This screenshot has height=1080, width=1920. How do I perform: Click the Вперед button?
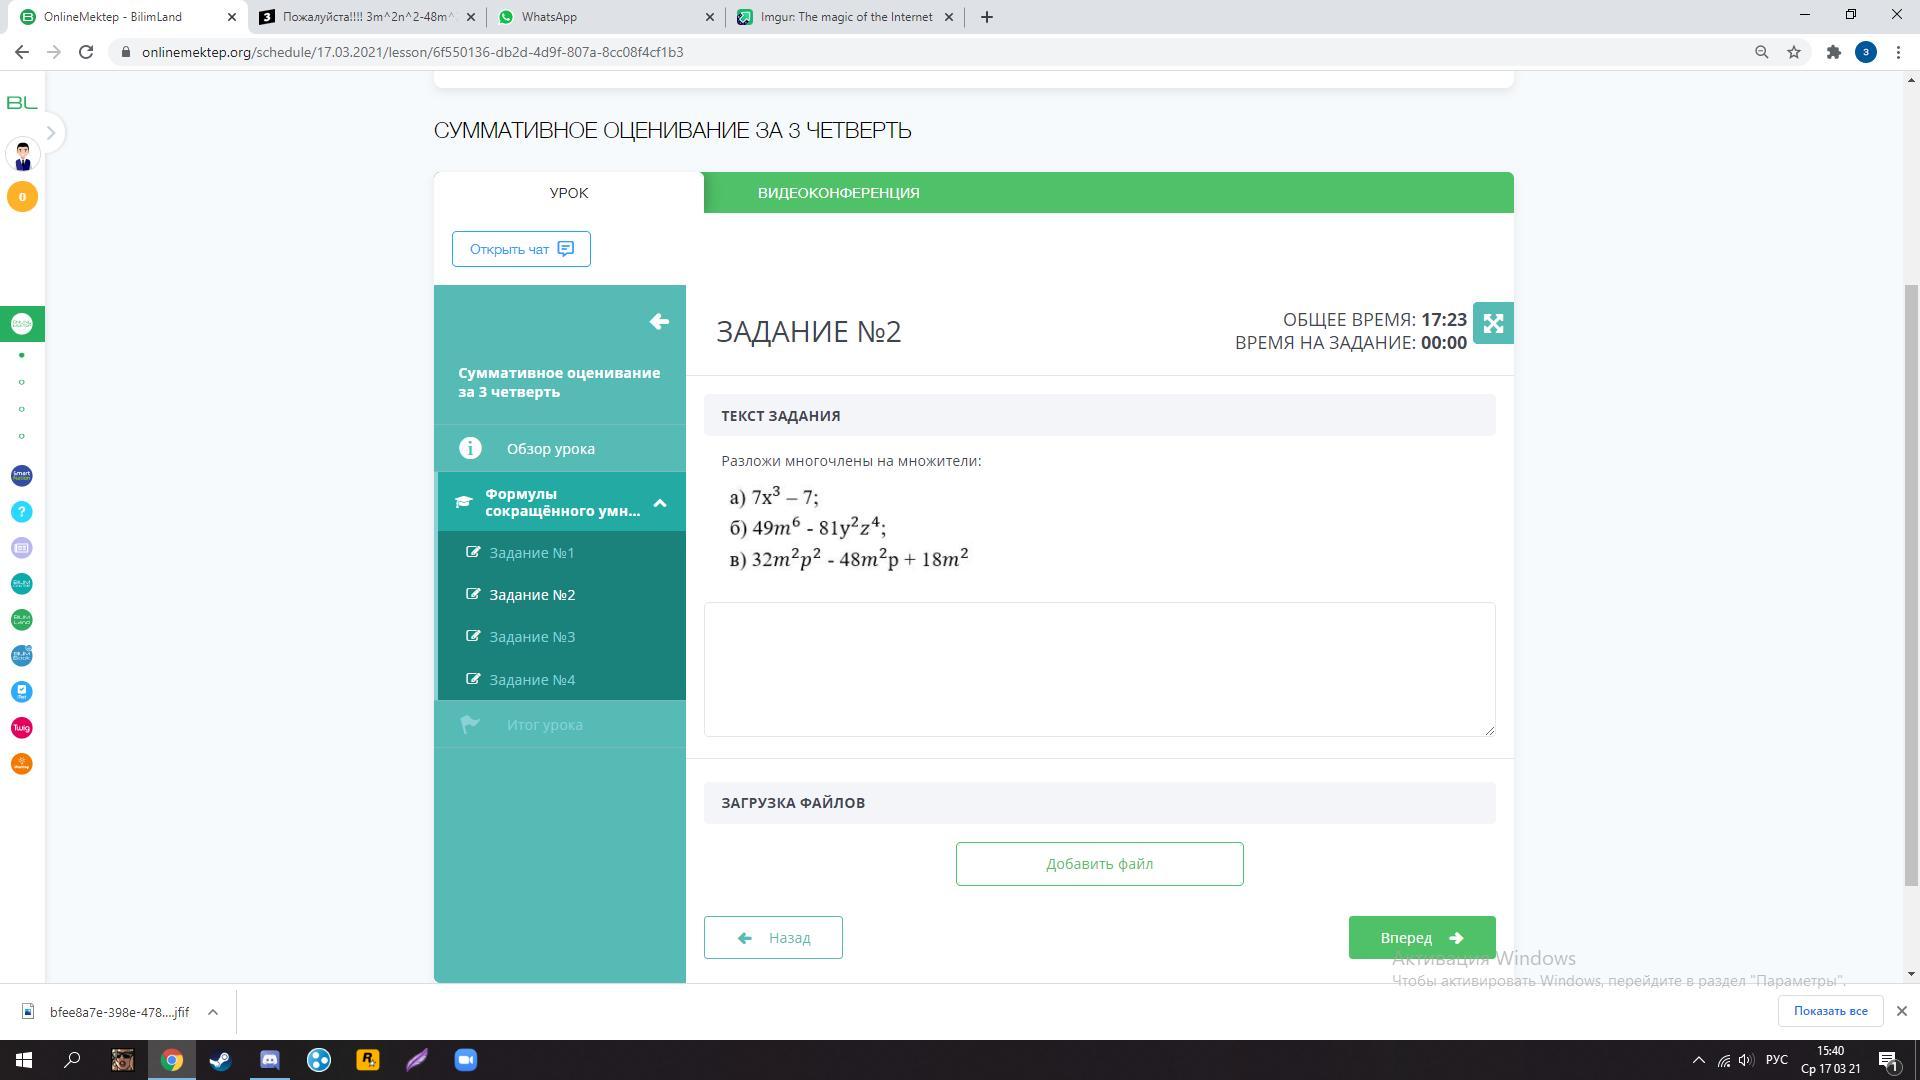[1421, 938]
